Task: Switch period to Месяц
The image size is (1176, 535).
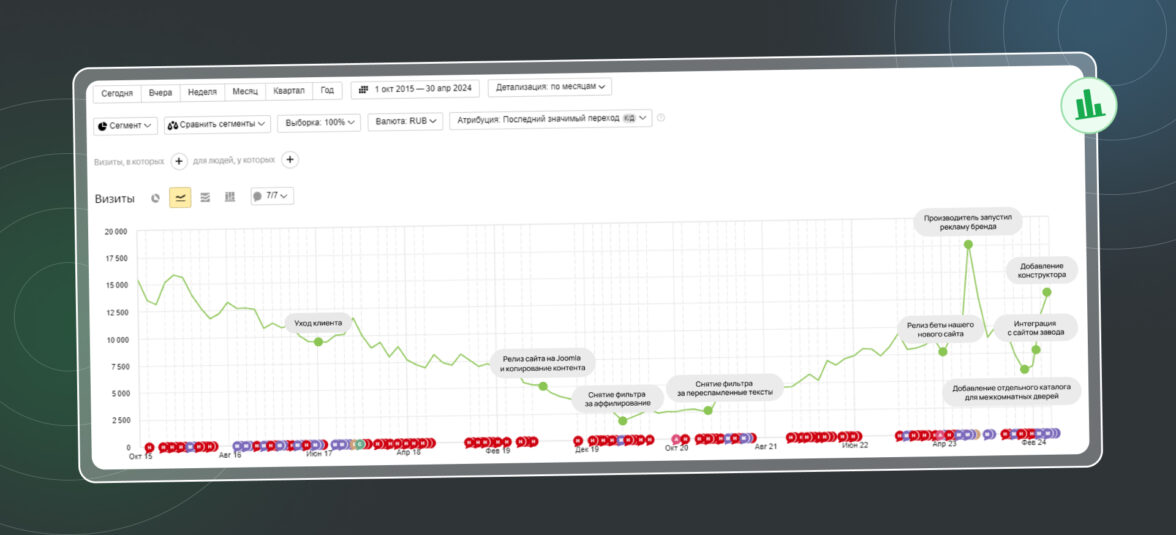Action: coord(245,92)
